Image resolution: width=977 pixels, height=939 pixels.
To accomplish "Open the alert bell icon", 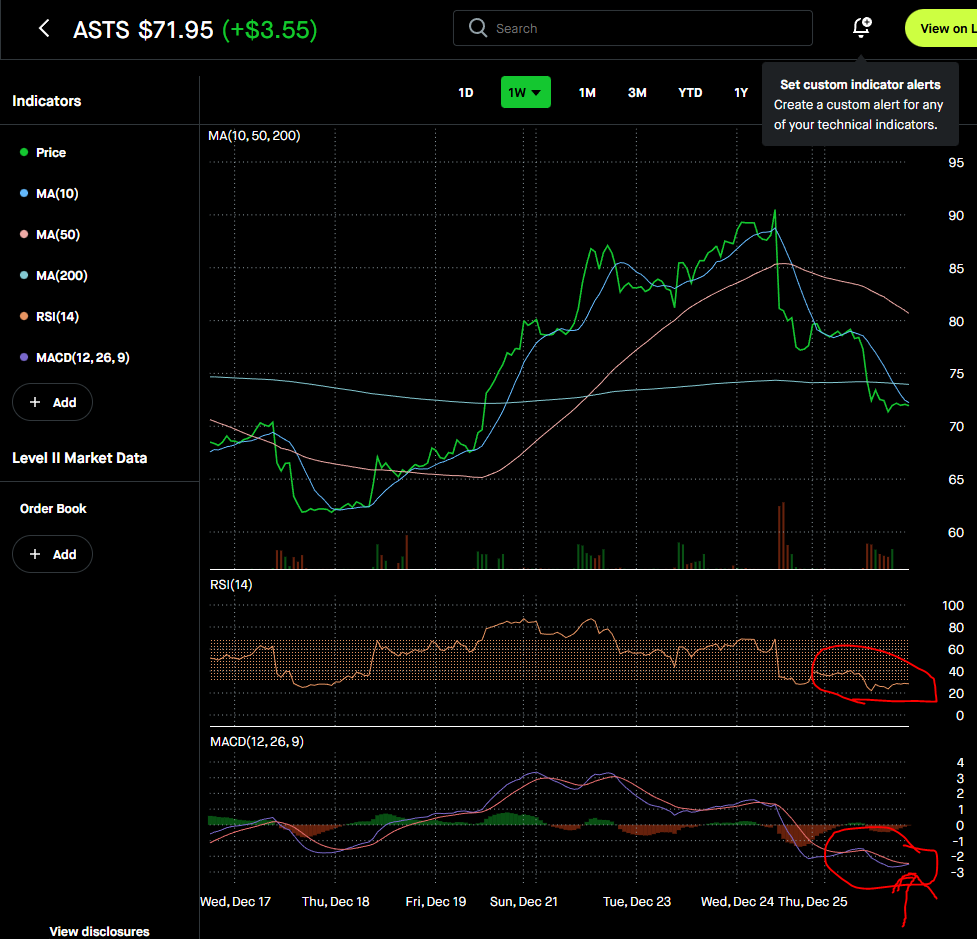I will [862, 27].
